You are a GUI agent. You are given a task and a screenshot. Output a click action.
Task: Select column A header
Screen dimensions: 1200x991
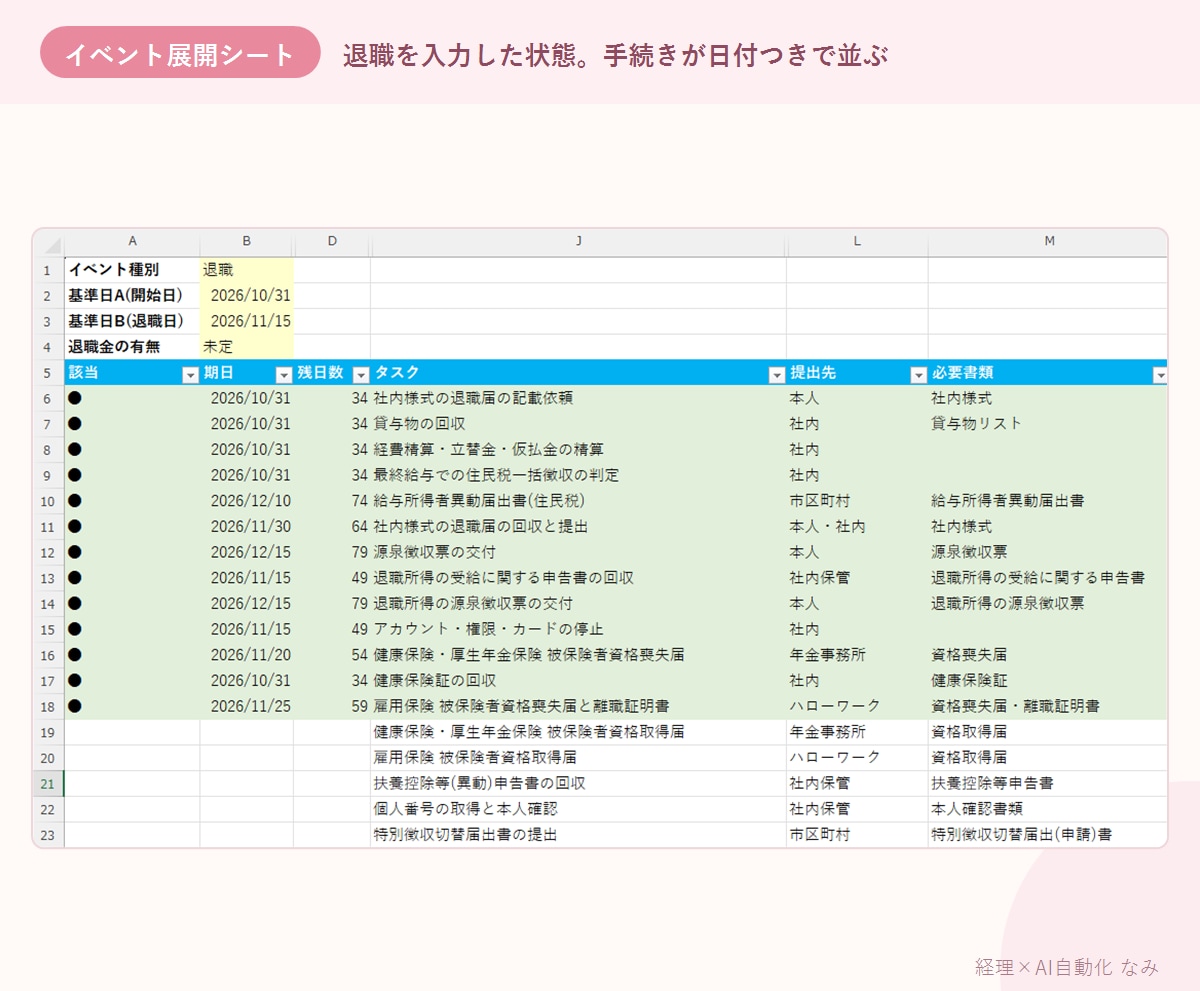click(132, 242)
